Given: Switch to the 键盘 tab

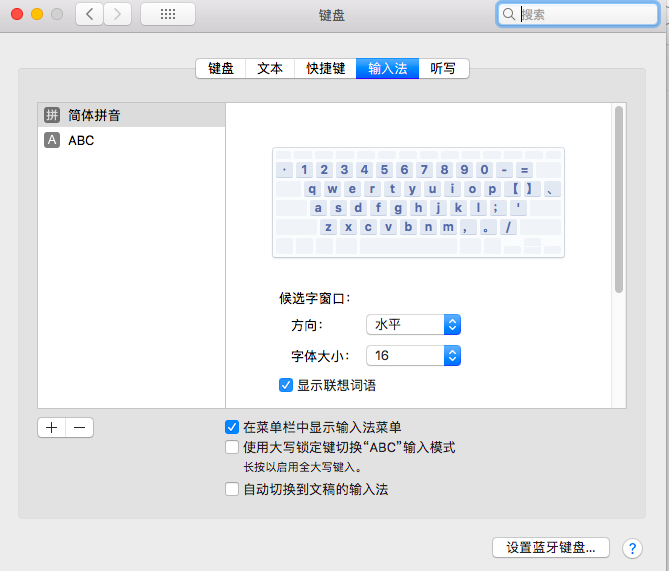Looking at the screenshot, I should tap(221, 69).
